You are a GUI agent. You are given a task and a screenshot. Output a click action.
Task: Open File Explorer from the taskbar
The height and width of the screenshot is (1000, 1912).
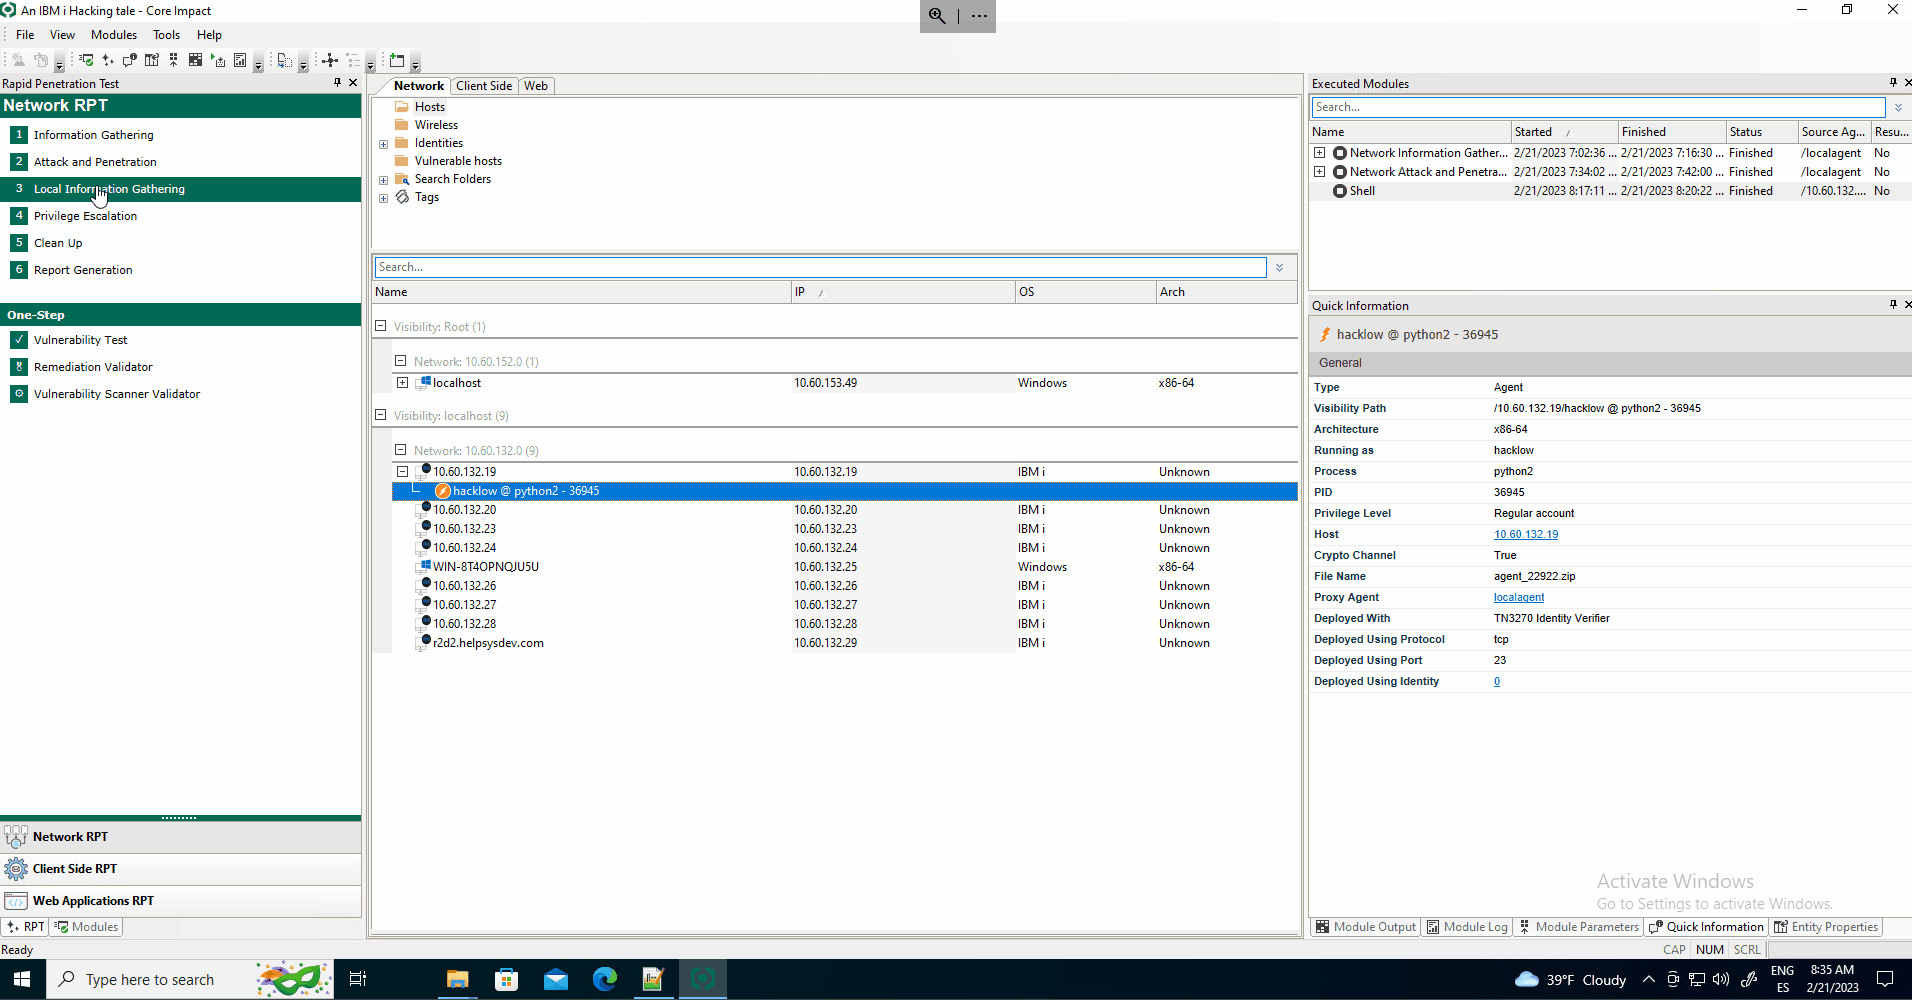point(457,979)
